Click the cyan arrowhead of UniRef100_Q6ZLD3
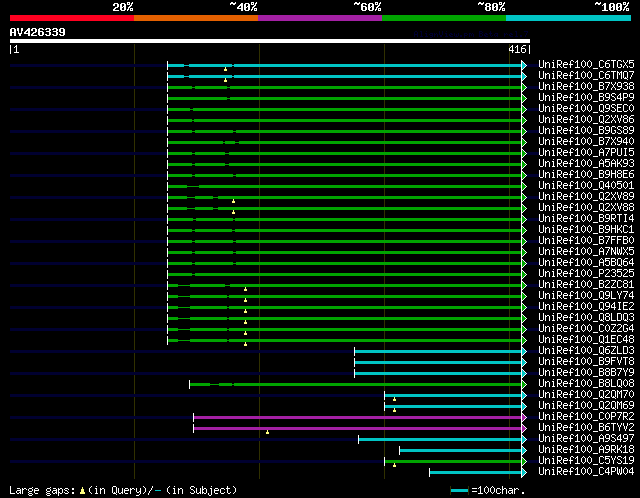This screenshot has height=498, width=640. 524,351
